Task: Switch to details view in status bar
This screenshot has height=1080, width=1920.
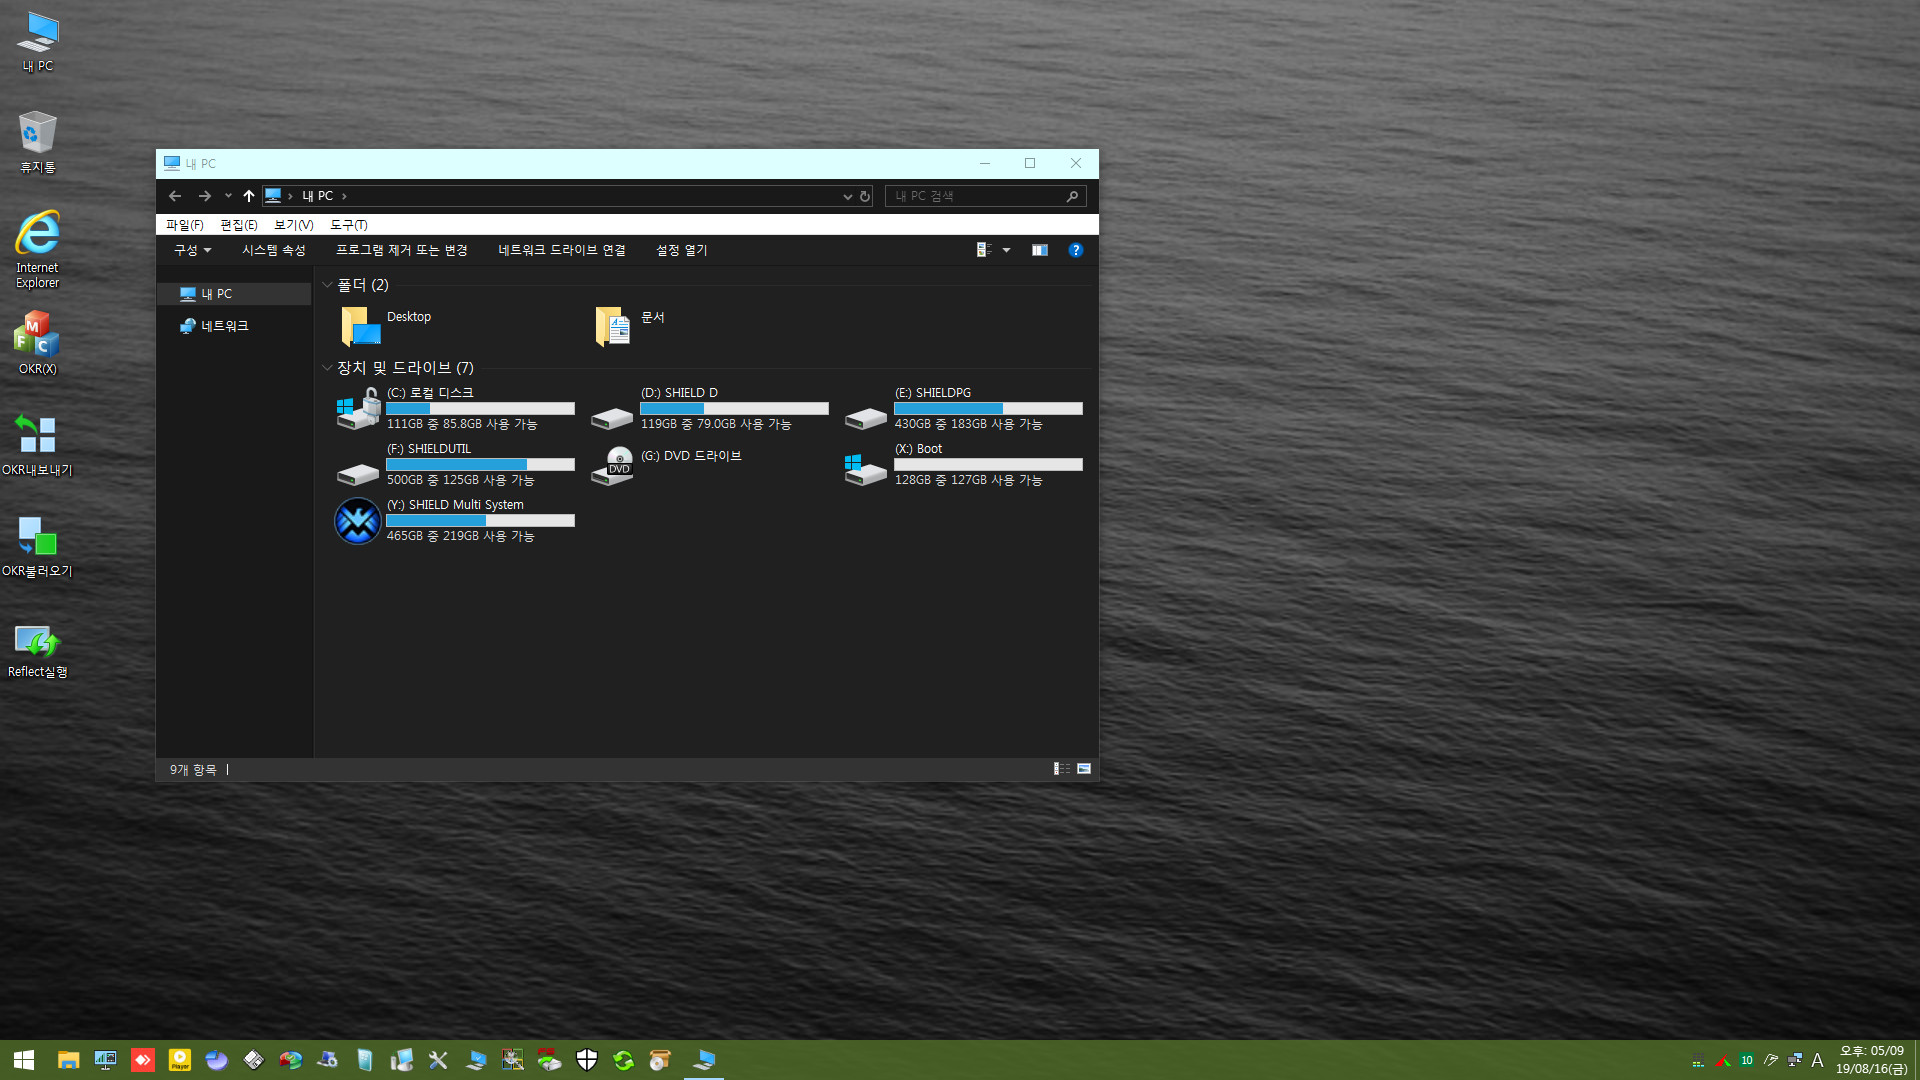Action: pyautogui.click(x=1062, y=769)
